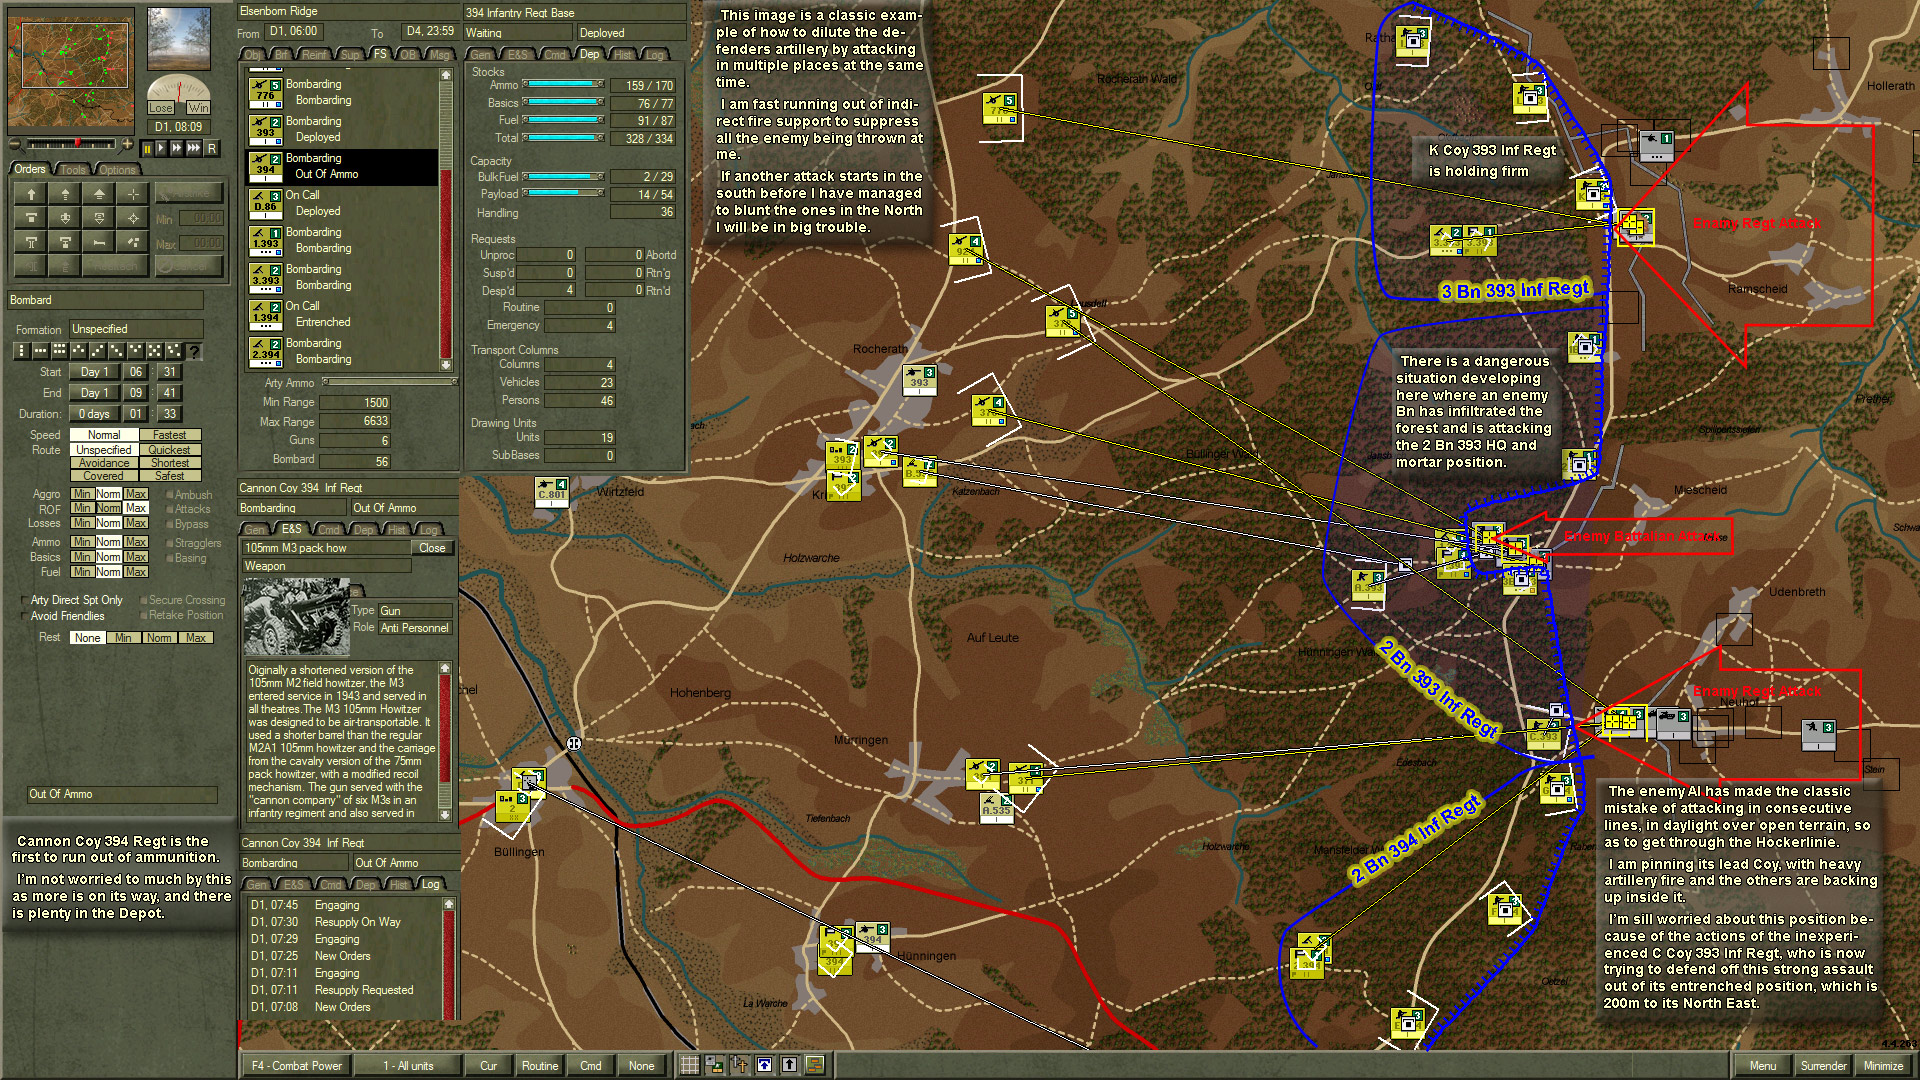1920x1080 pixels.
Task: Toggle map grid icon in bottom toolbar
Action: coord(689,1065)
